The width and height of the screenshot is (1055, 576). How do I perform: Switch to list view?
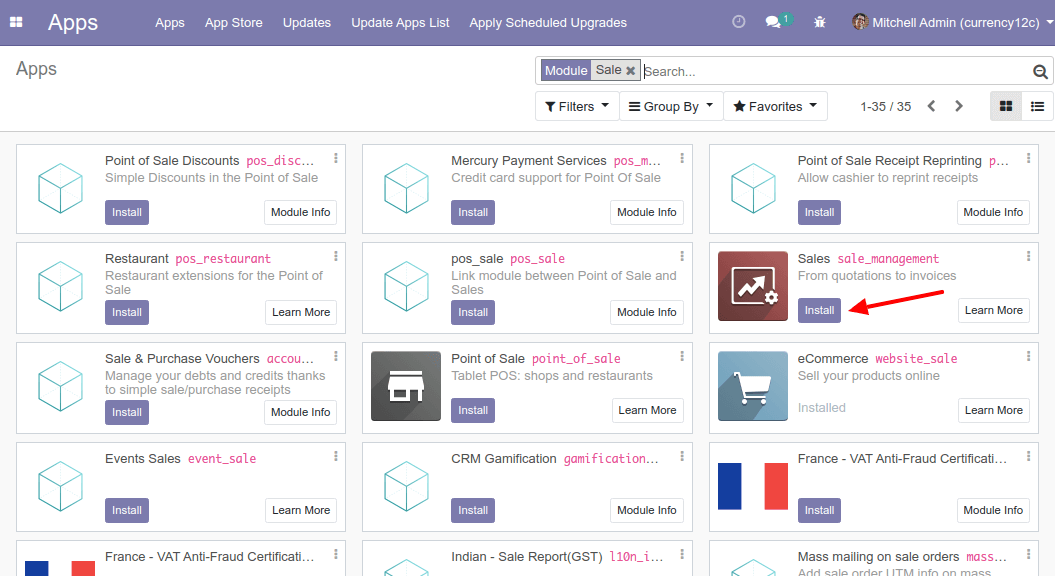coord(1038,106)
